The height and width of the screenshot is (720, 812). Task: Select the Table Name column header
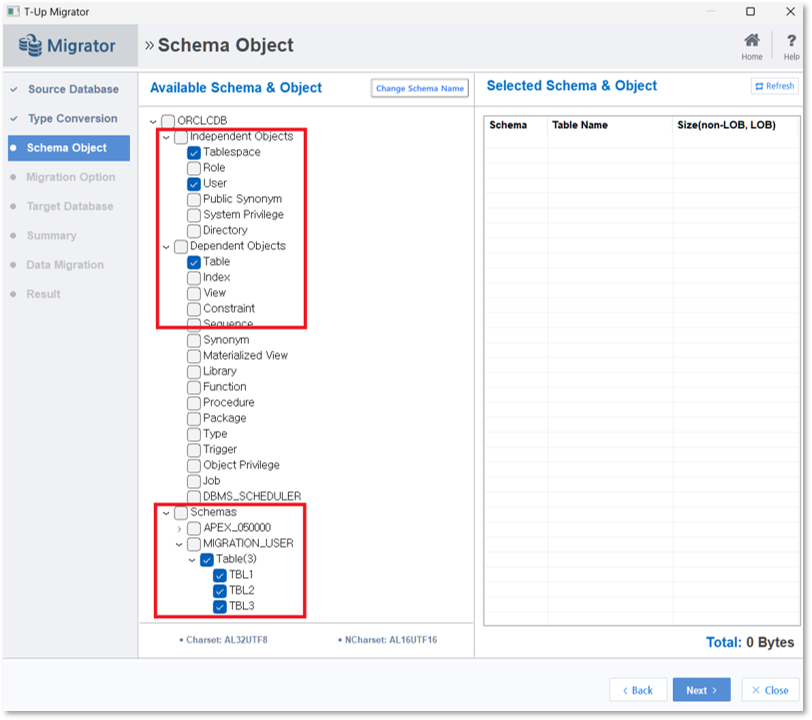579,125
